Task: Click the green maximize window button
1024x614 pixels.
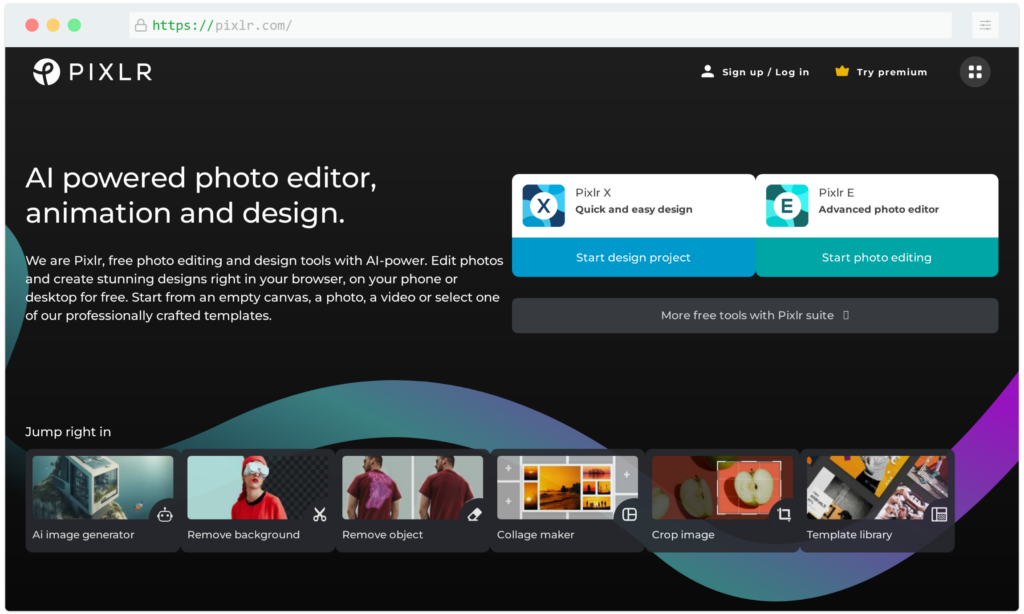Action: [x=74, y=25]
